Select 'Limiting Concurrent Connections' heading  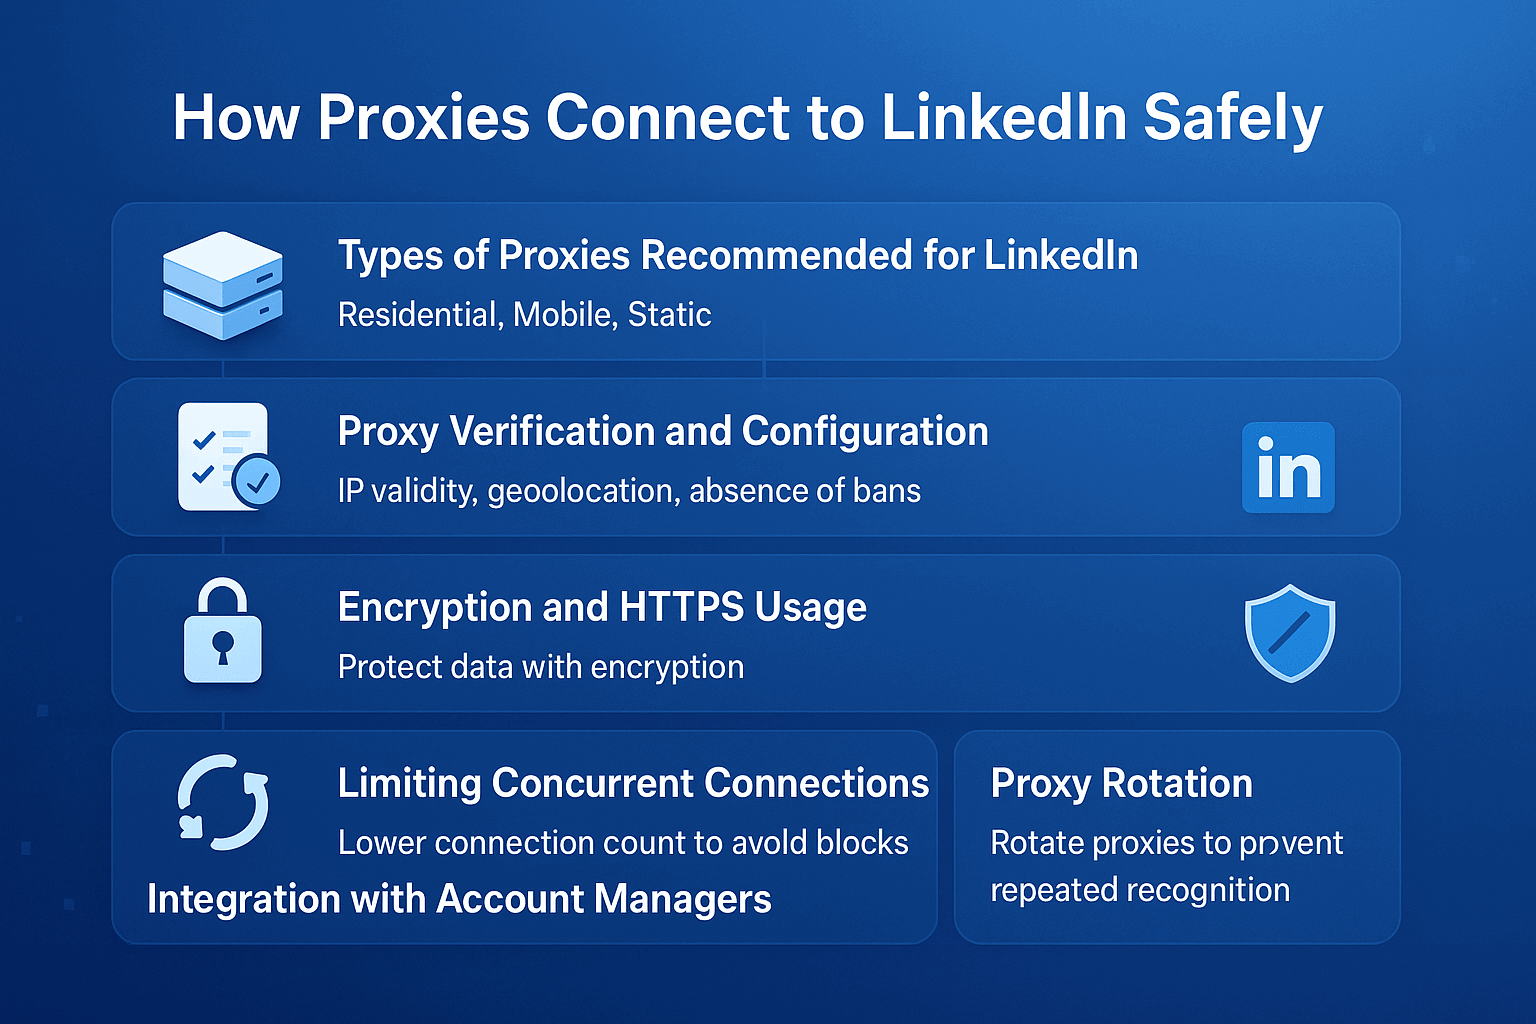[633, 783]
